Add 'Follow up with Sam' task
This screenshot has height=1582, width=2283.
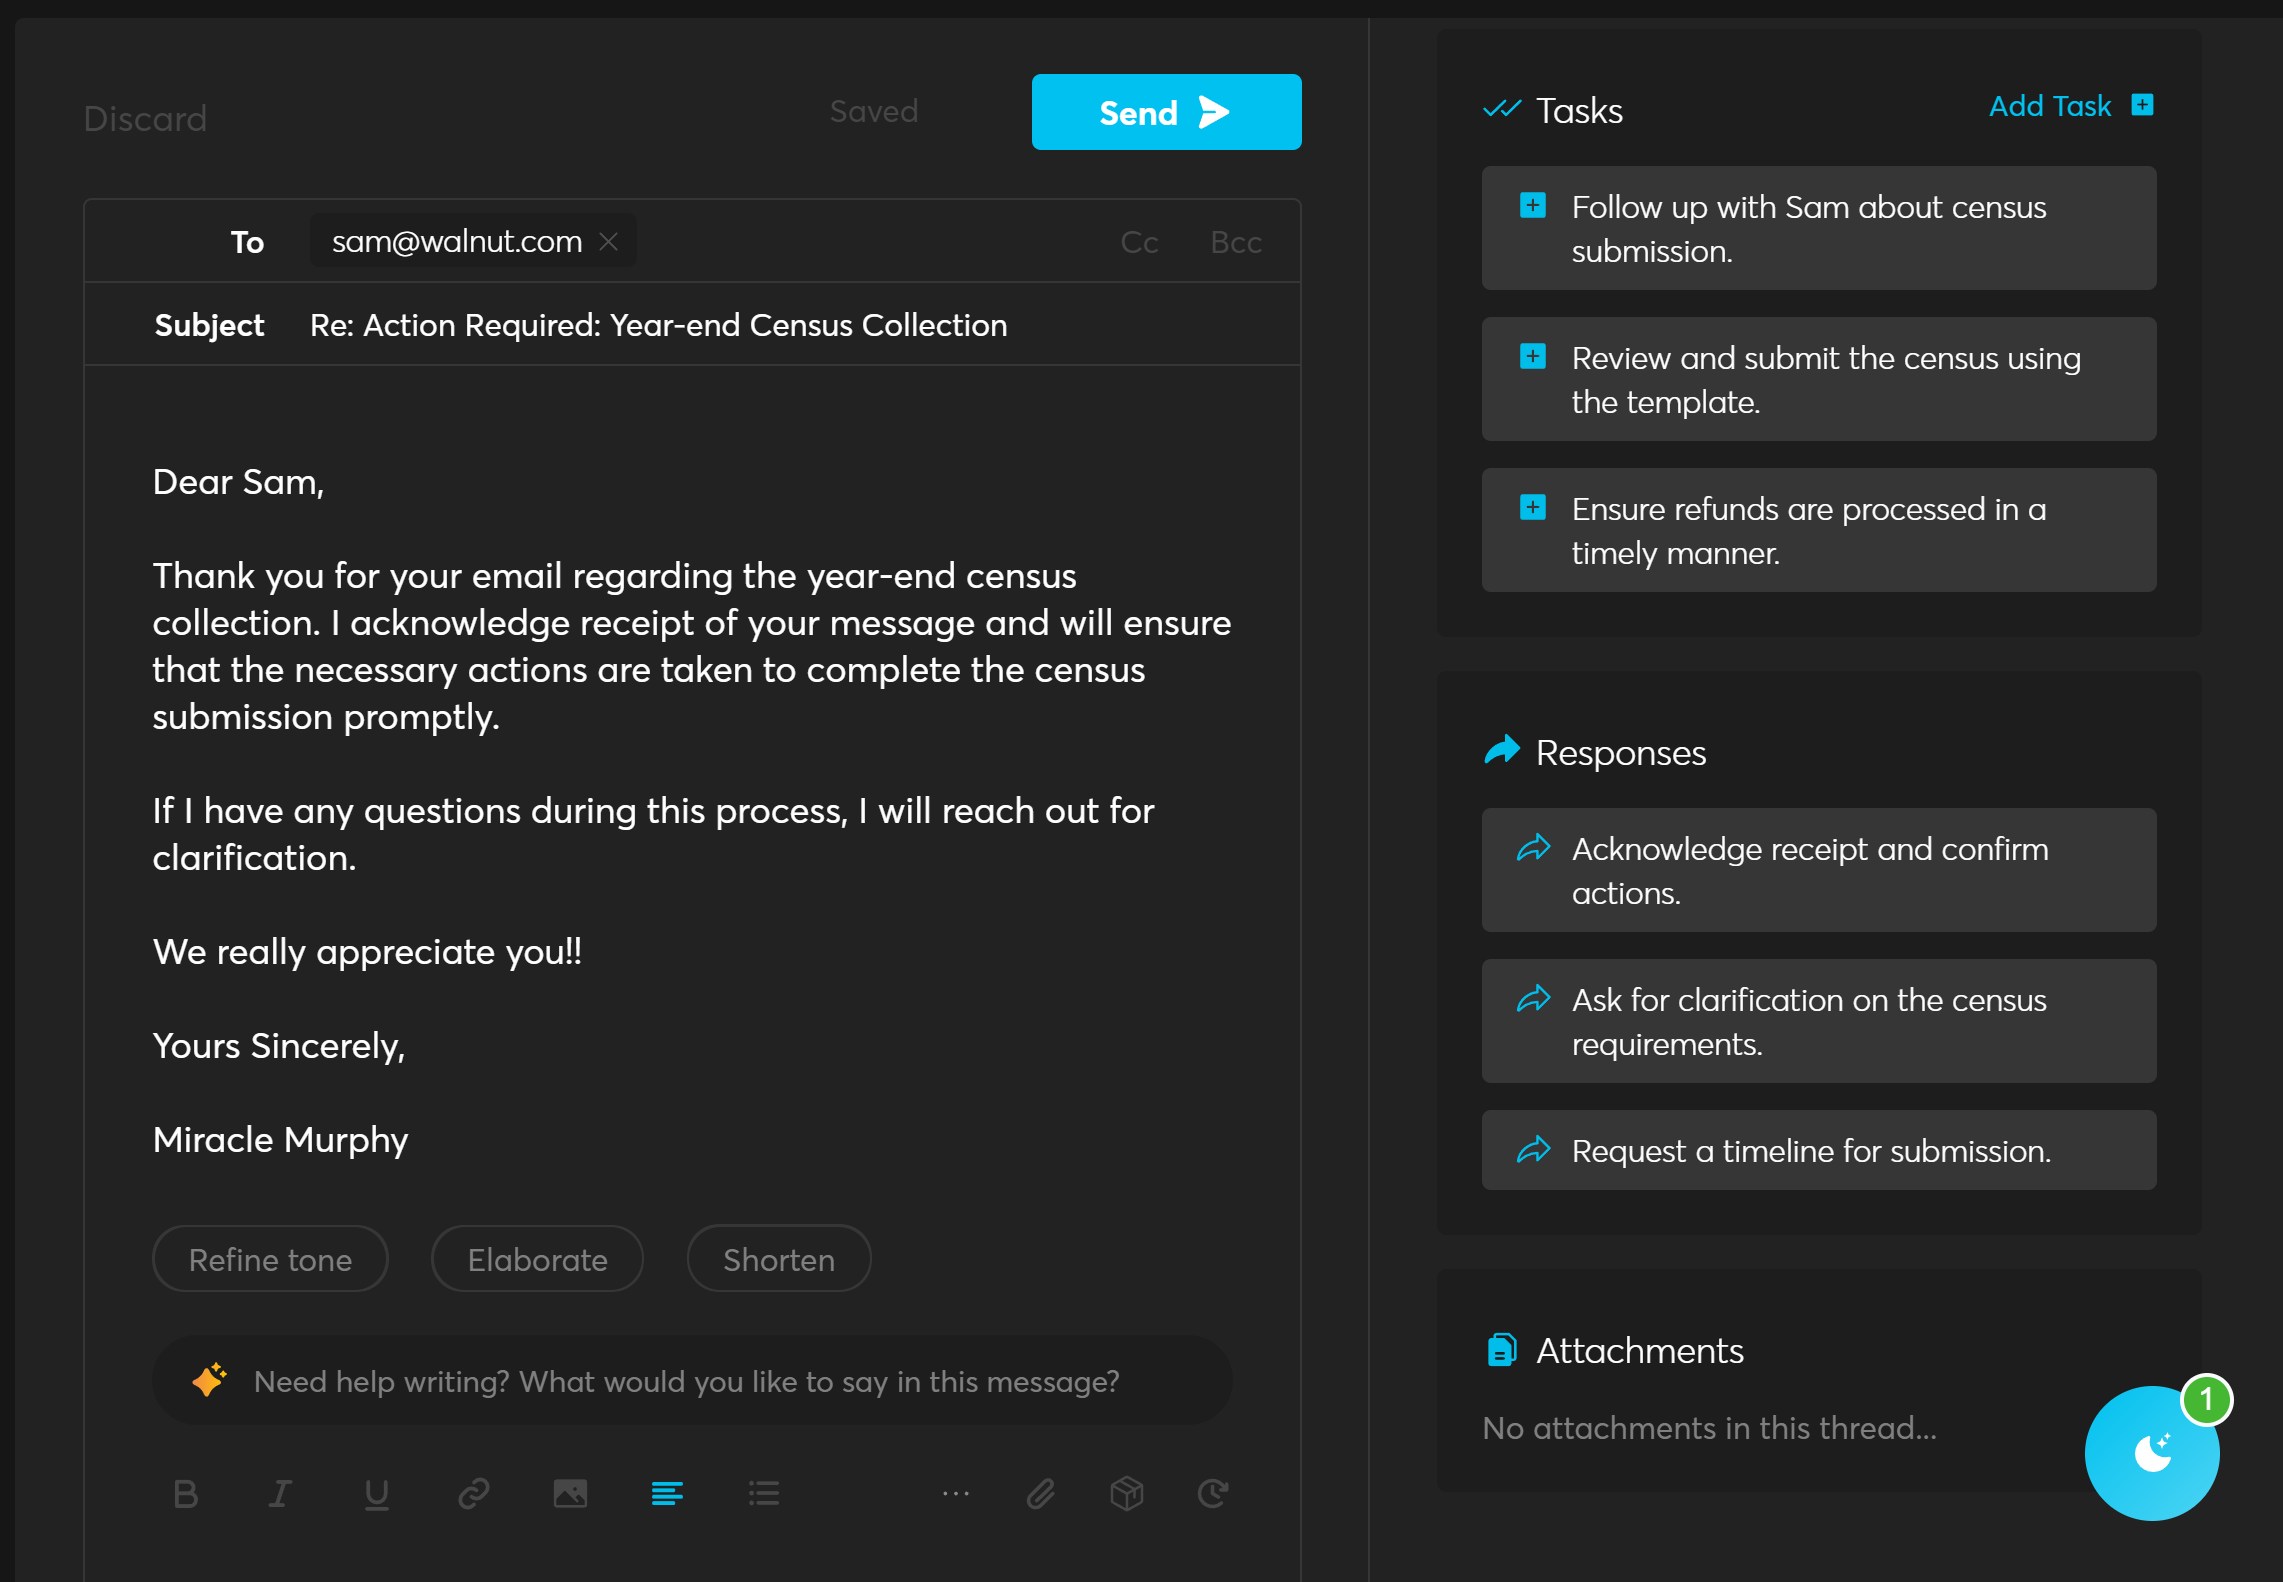(x=1532, y=206)
